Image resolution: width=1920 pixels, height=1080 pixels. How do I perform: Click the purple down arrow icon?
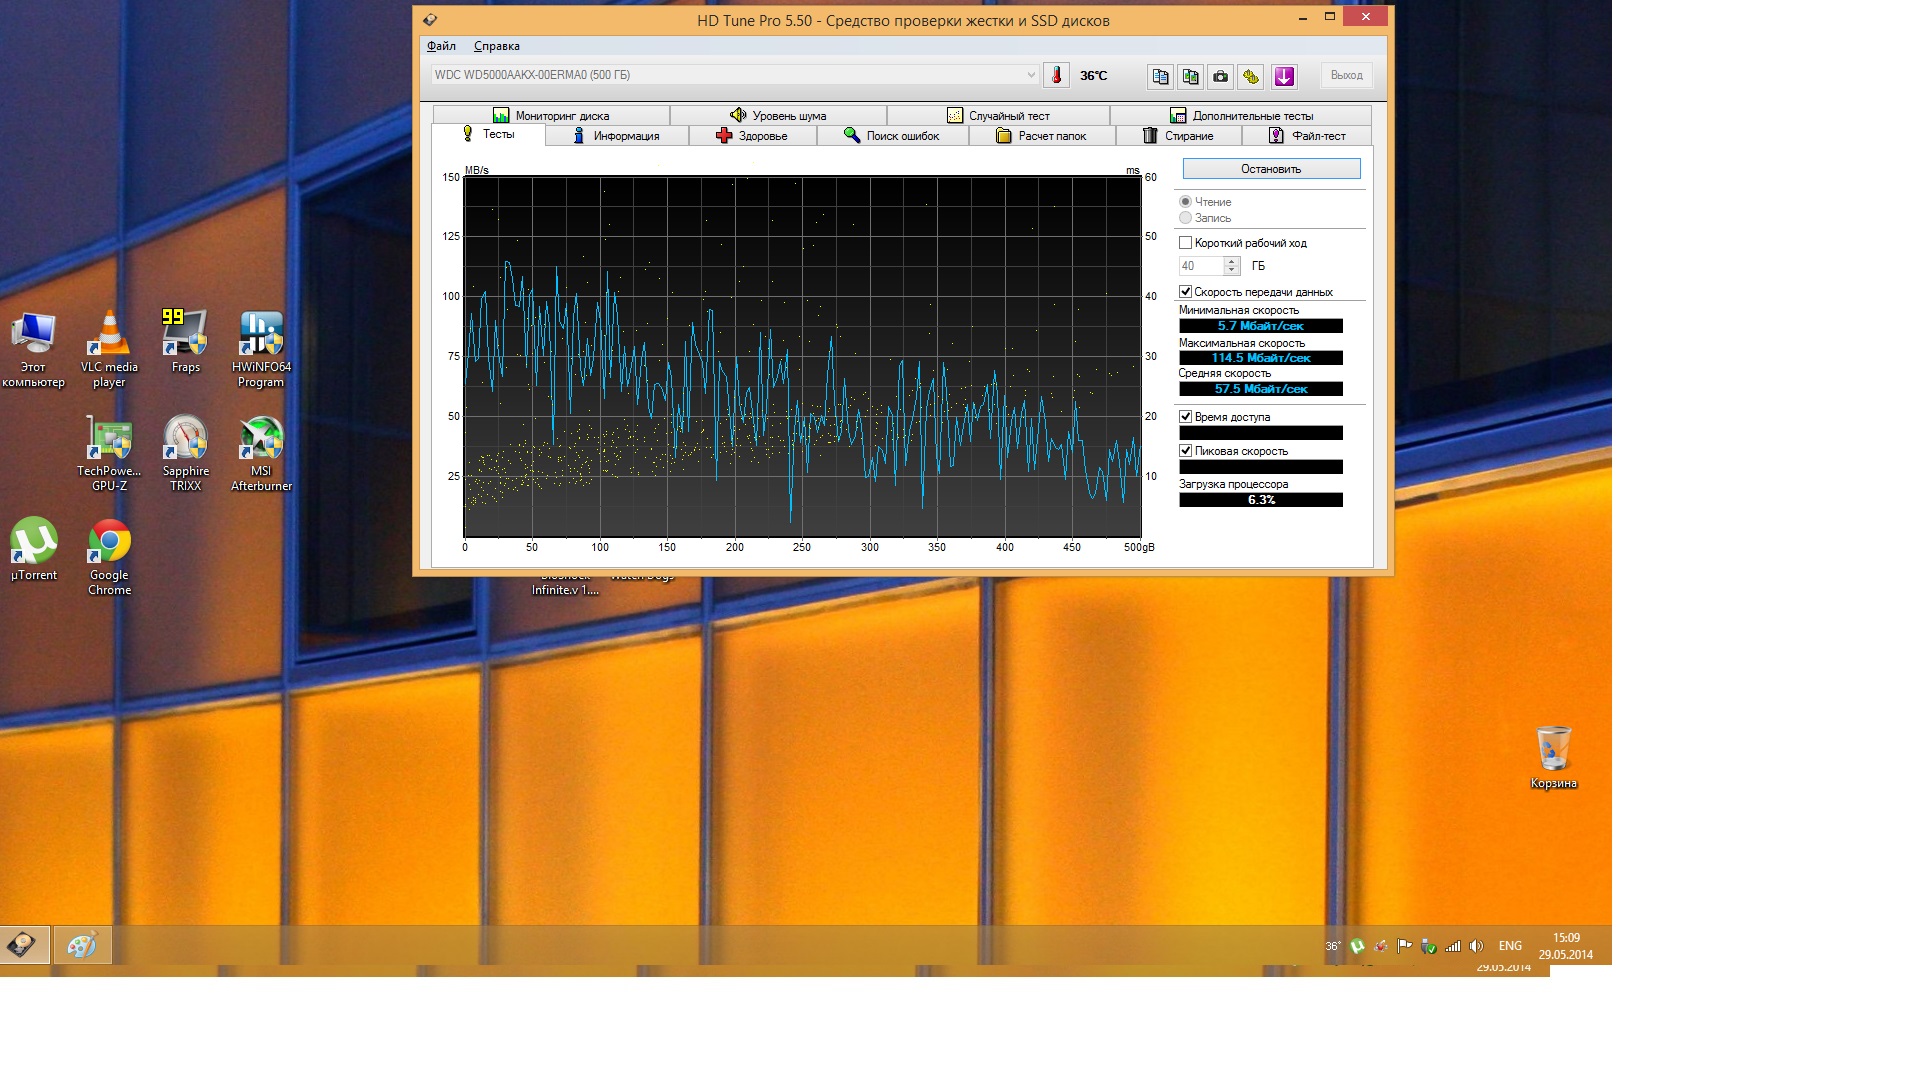pyautogui.click(x=1285, y=76)
